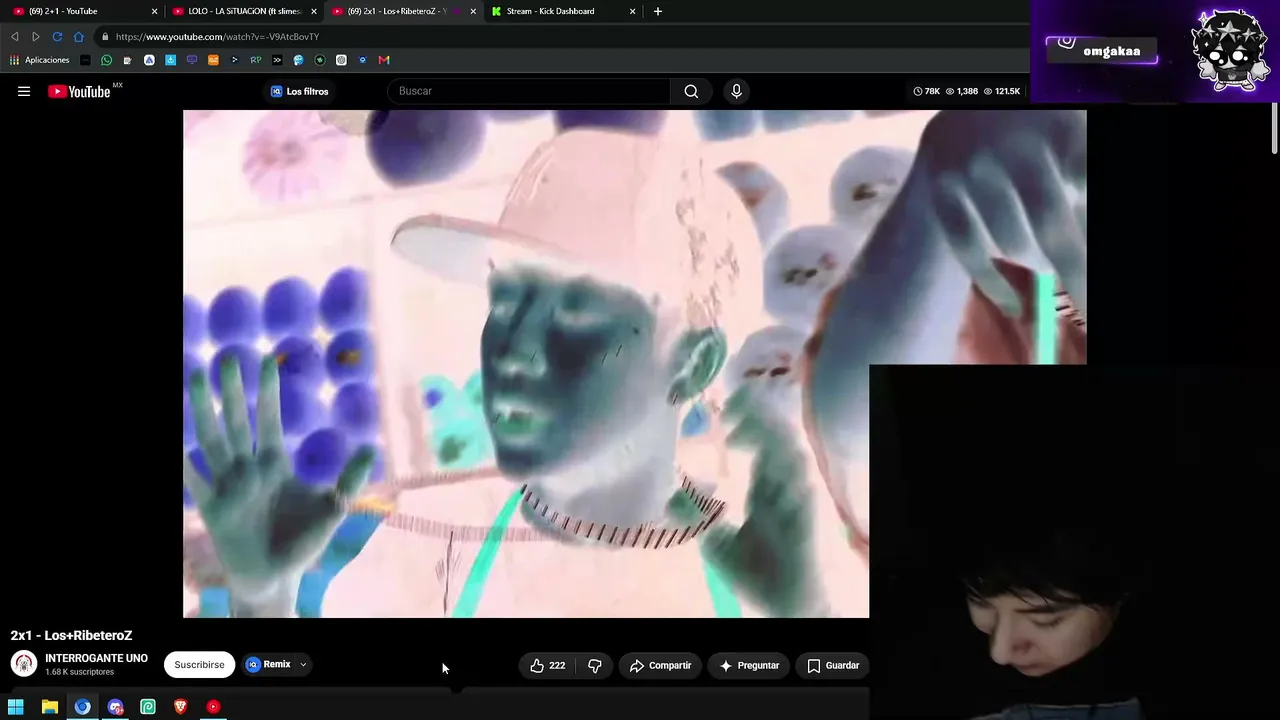This screenshot has width=1280, height=720.
Task: Click the Preguntar button
Action: (749, 665)
